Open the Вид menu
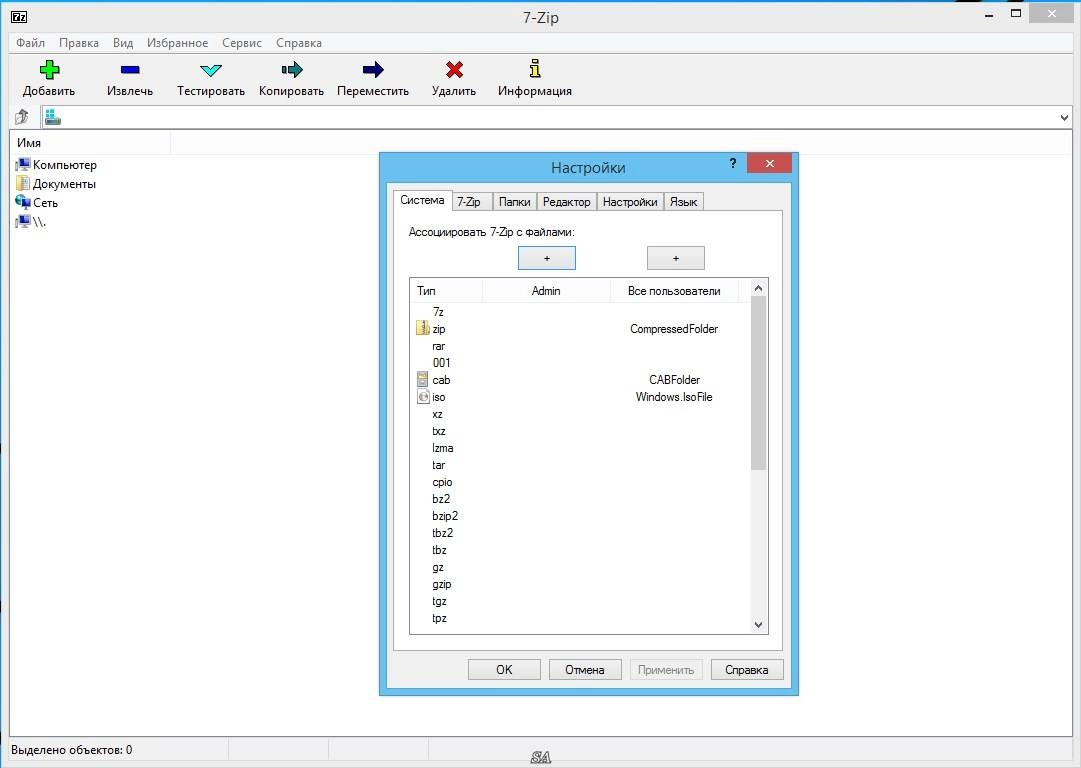The height and width of the screenshot is (768, 1081). point(123,43)
